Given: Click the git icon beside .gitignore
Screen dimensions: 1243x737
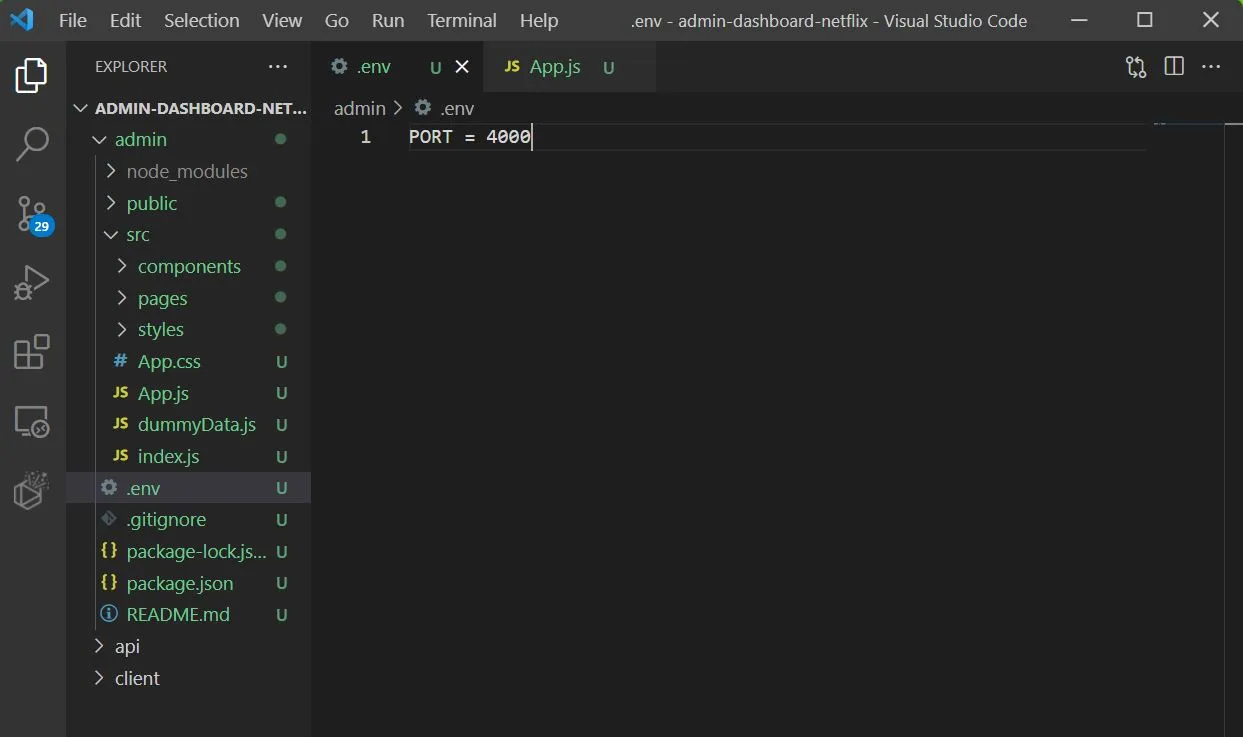Looking at the screenshot, I should [x=109, y=519].
